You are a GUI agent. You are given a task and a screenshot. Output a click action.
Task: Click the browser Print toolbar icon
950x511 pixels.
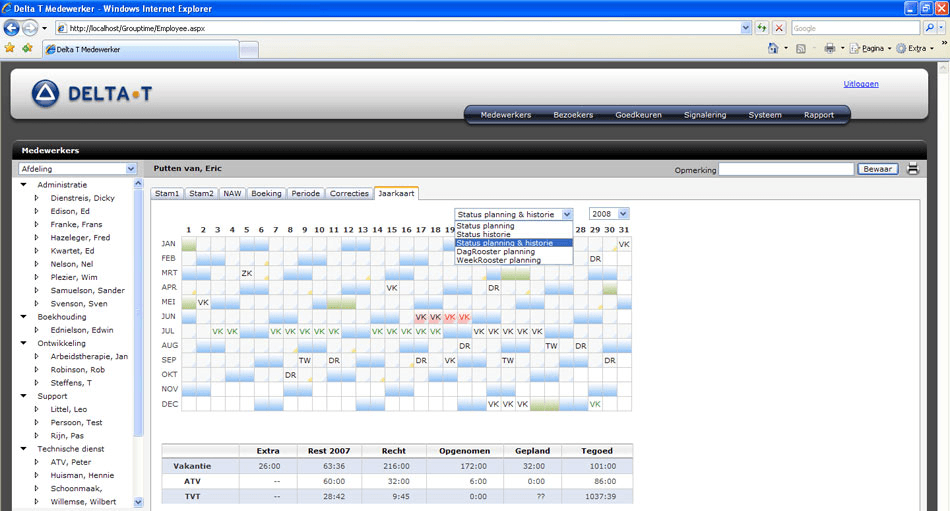(830, 48)
